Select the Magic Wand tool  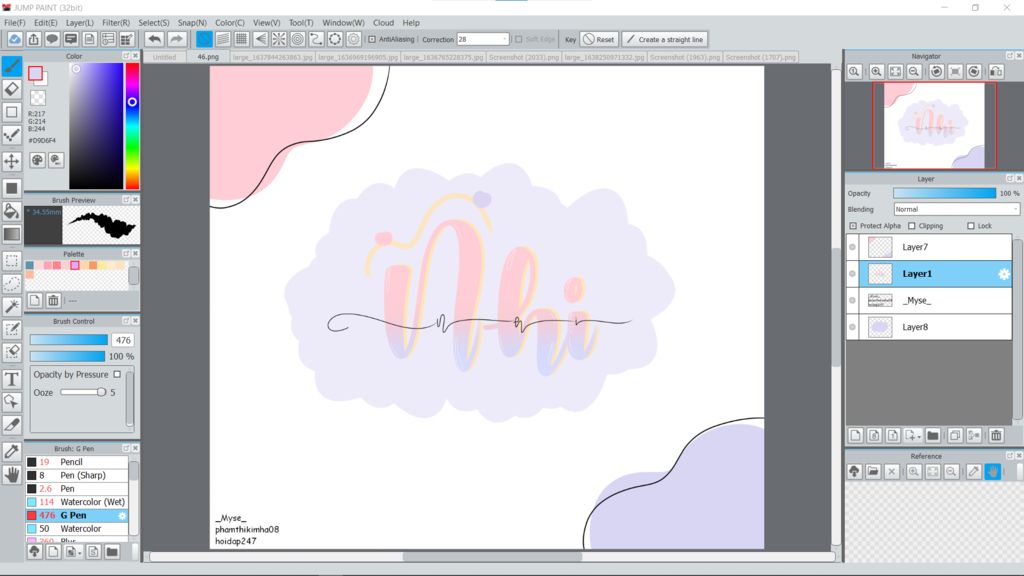coord(12,306)
